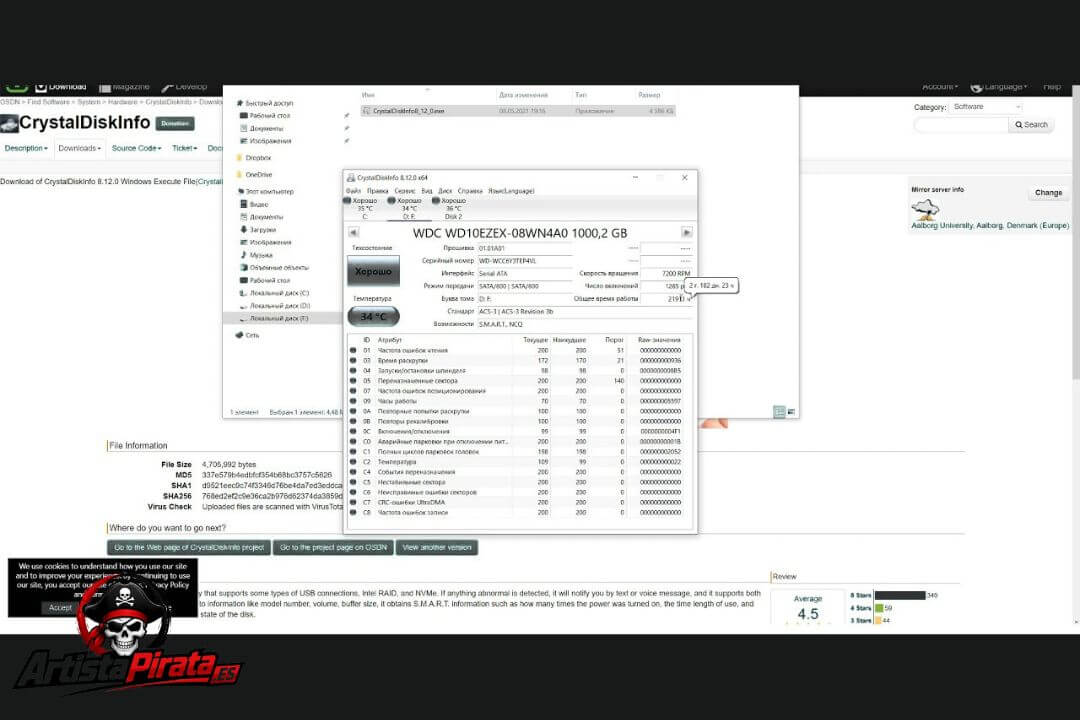The image size is (1080, 720).
Task: Select the Disk 2 tab at 36 °C
Action: 453,208
